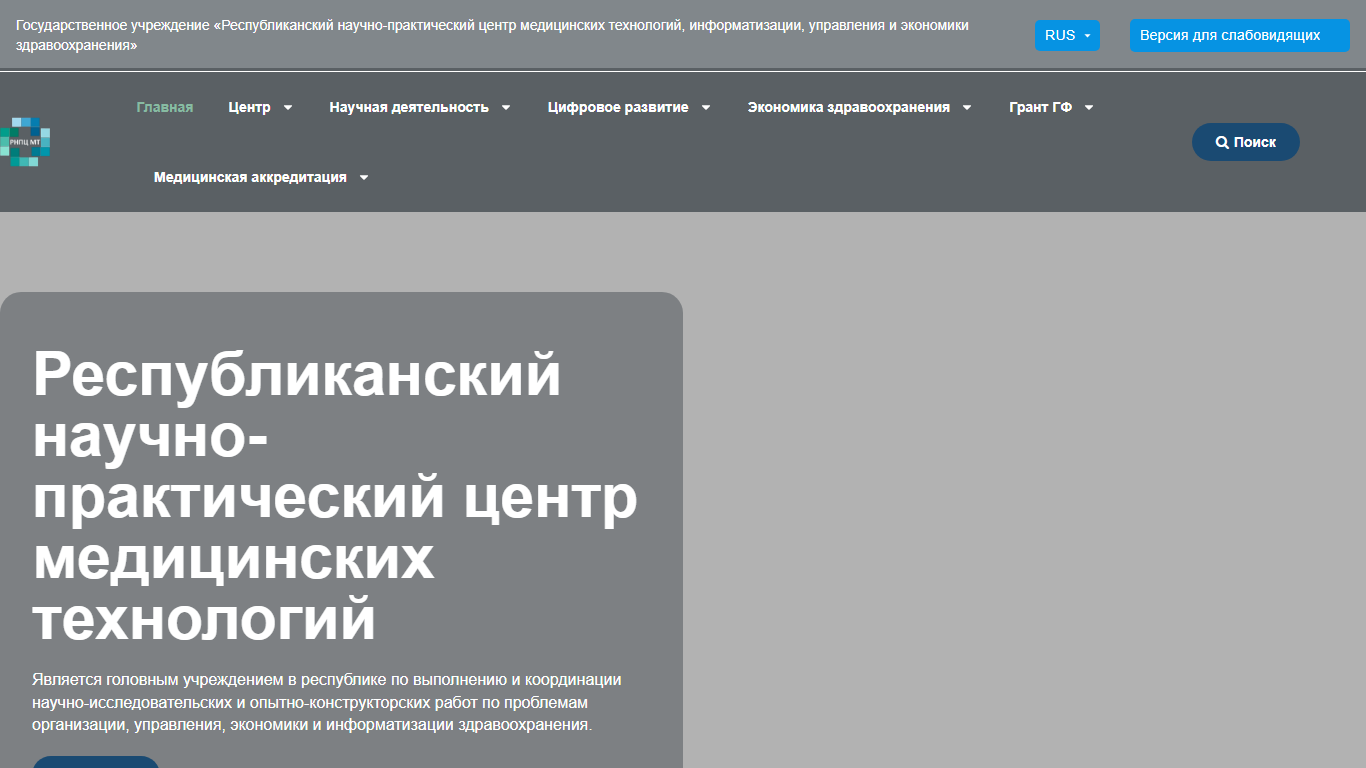Expand the arrow next to Грант ГФ

1089,108
